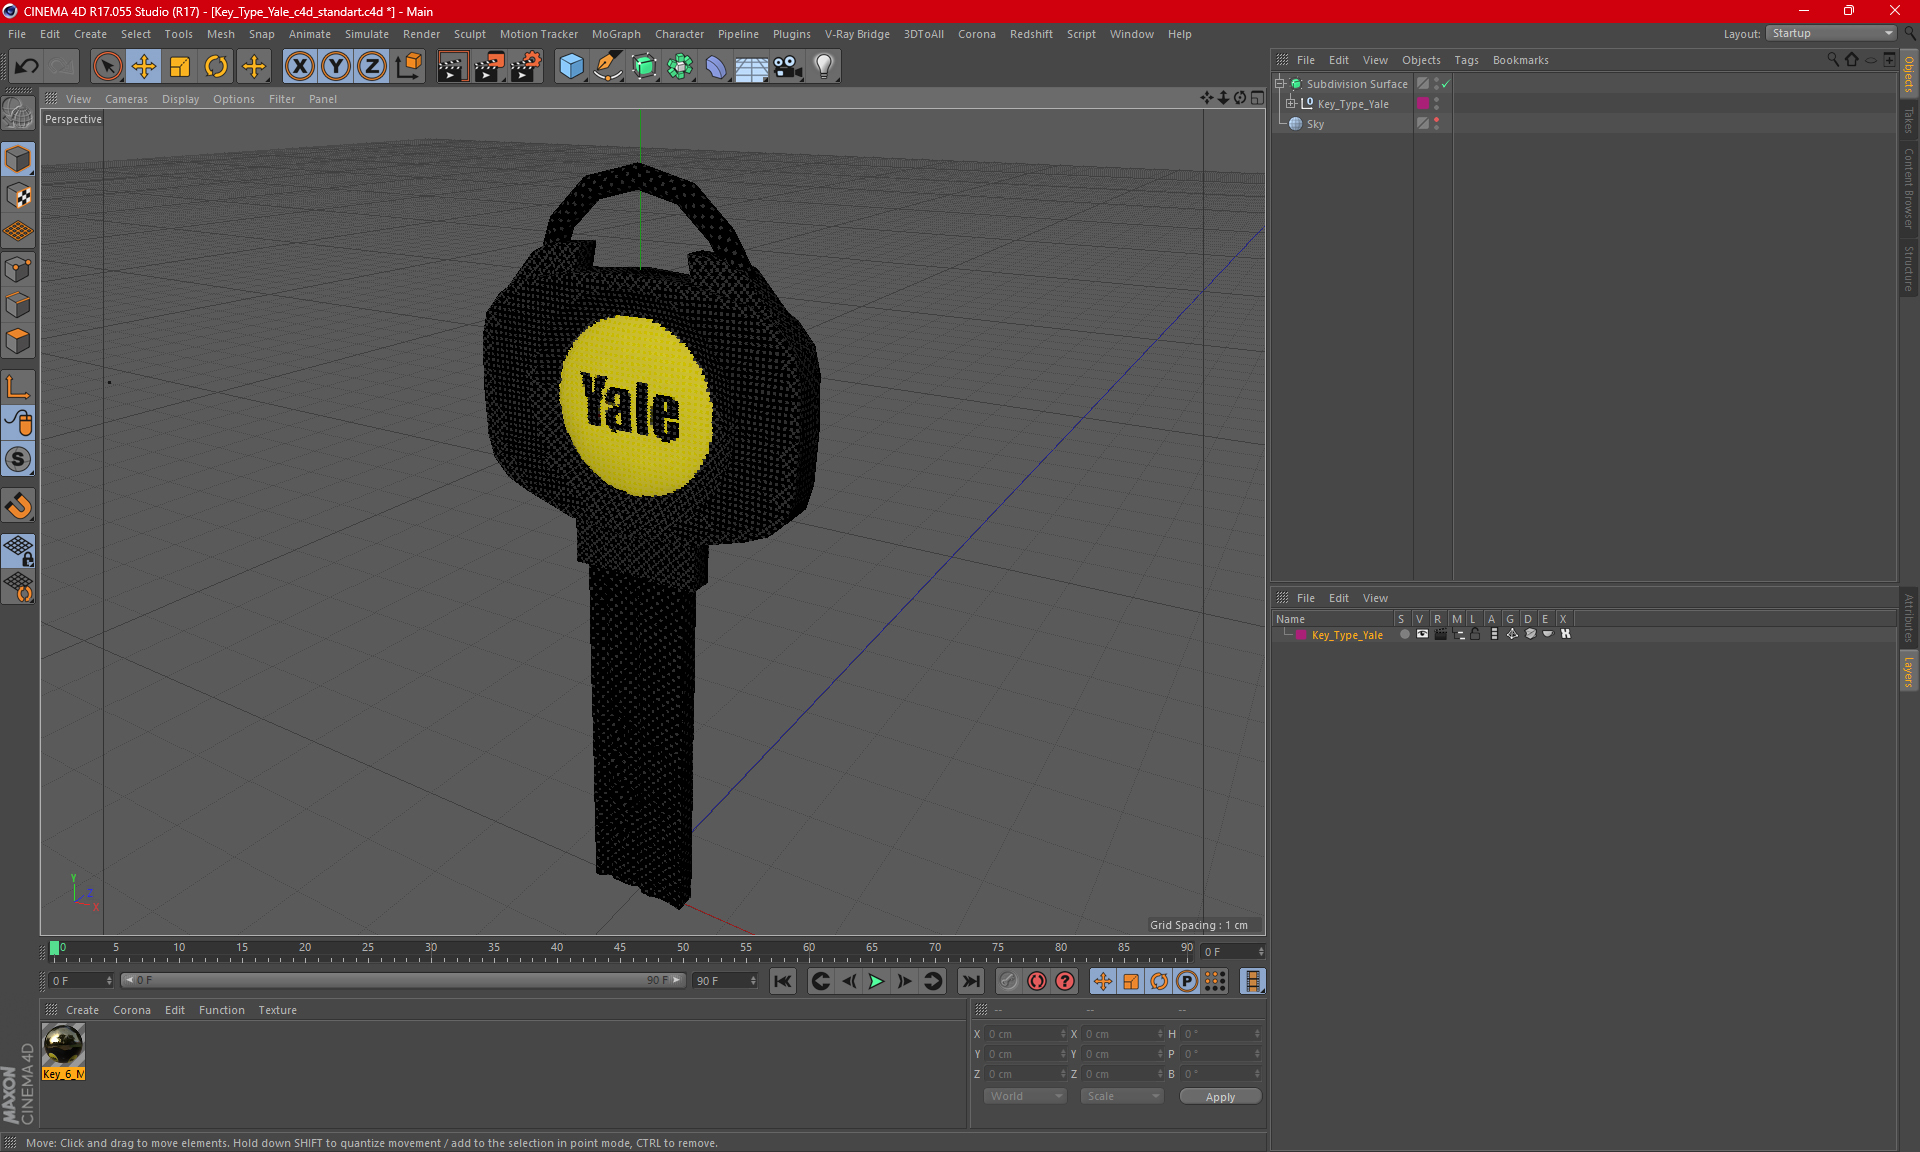This screenshot has width=1920, height=1152.
Task: Go to end of timeline
Action: point(970,981)
